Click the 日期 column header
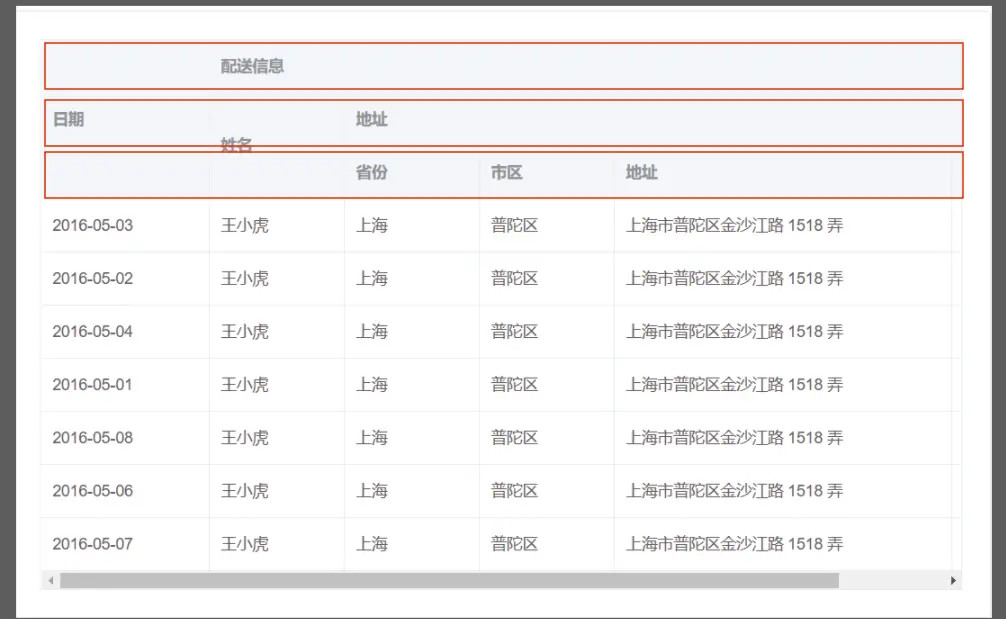This screenshot has height=619, width=1006. click(69, 119)
